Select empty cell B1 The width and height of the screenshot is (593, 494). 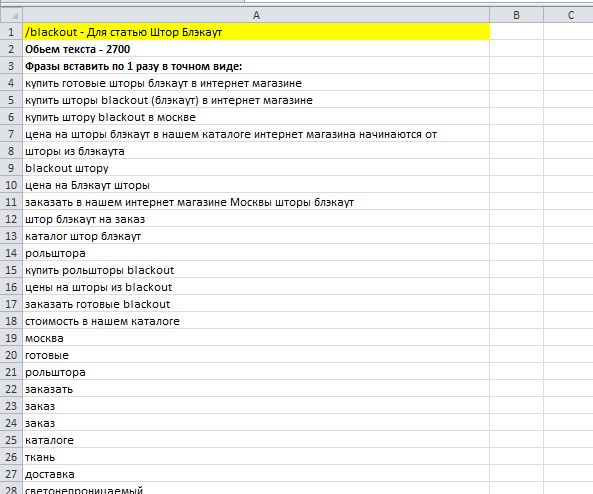[516, 32]
